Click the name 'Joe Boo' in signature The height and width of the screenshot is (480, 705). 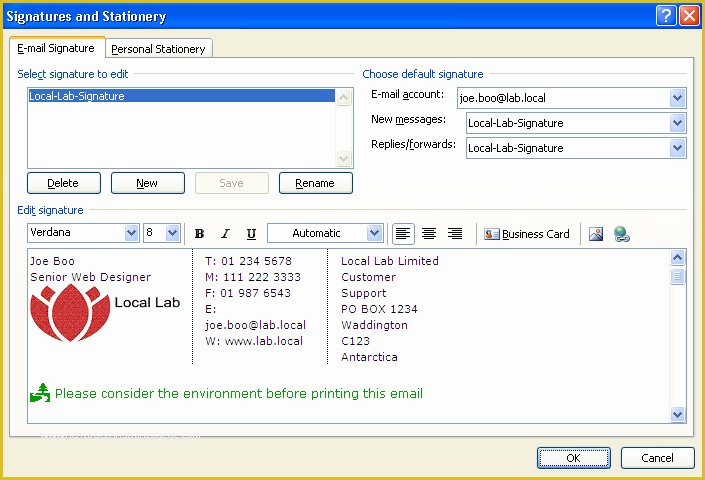pos(52,261)
